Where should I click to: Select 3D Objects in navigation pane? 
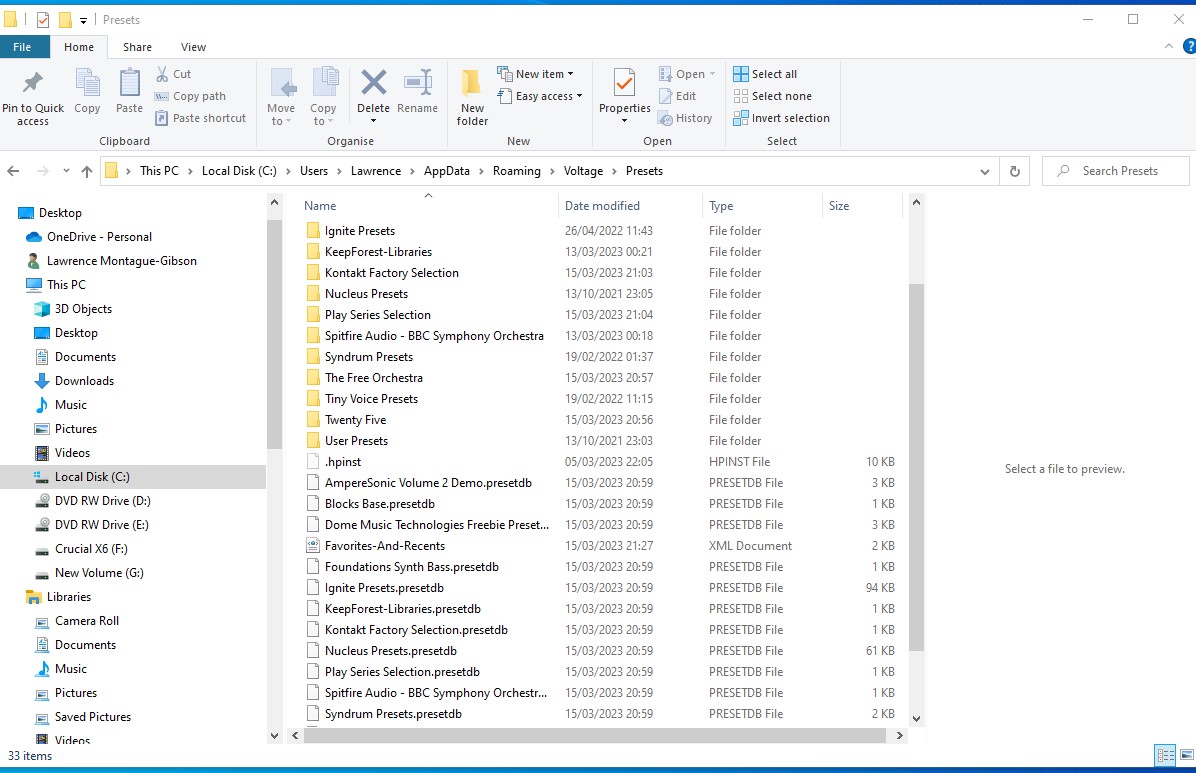83,309
